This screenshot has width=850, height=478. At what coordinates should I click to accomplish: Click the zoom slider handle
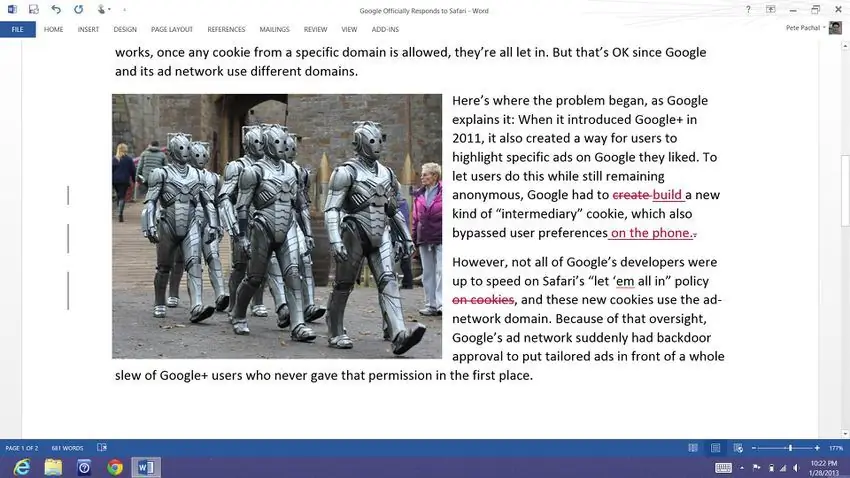(790, 448)
